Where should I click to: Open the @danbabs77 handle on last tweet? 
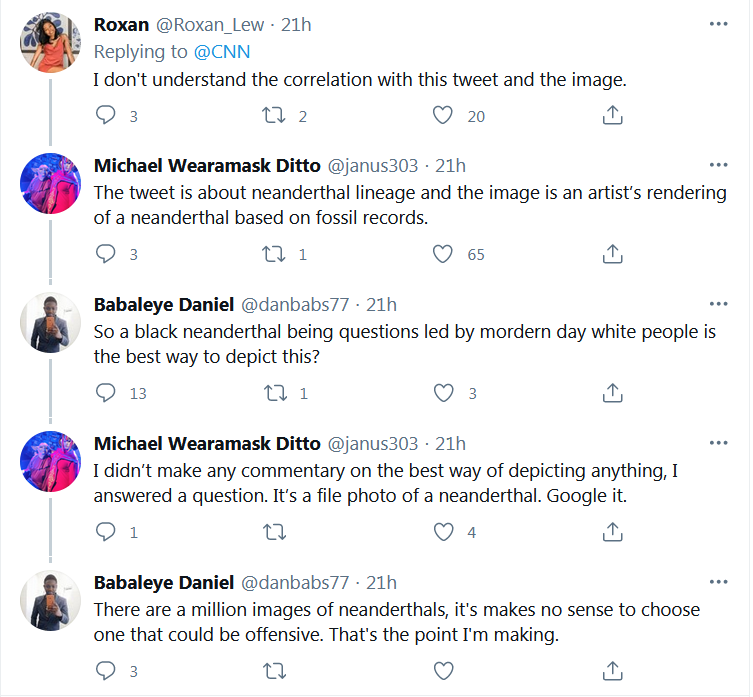coord(295,583)
